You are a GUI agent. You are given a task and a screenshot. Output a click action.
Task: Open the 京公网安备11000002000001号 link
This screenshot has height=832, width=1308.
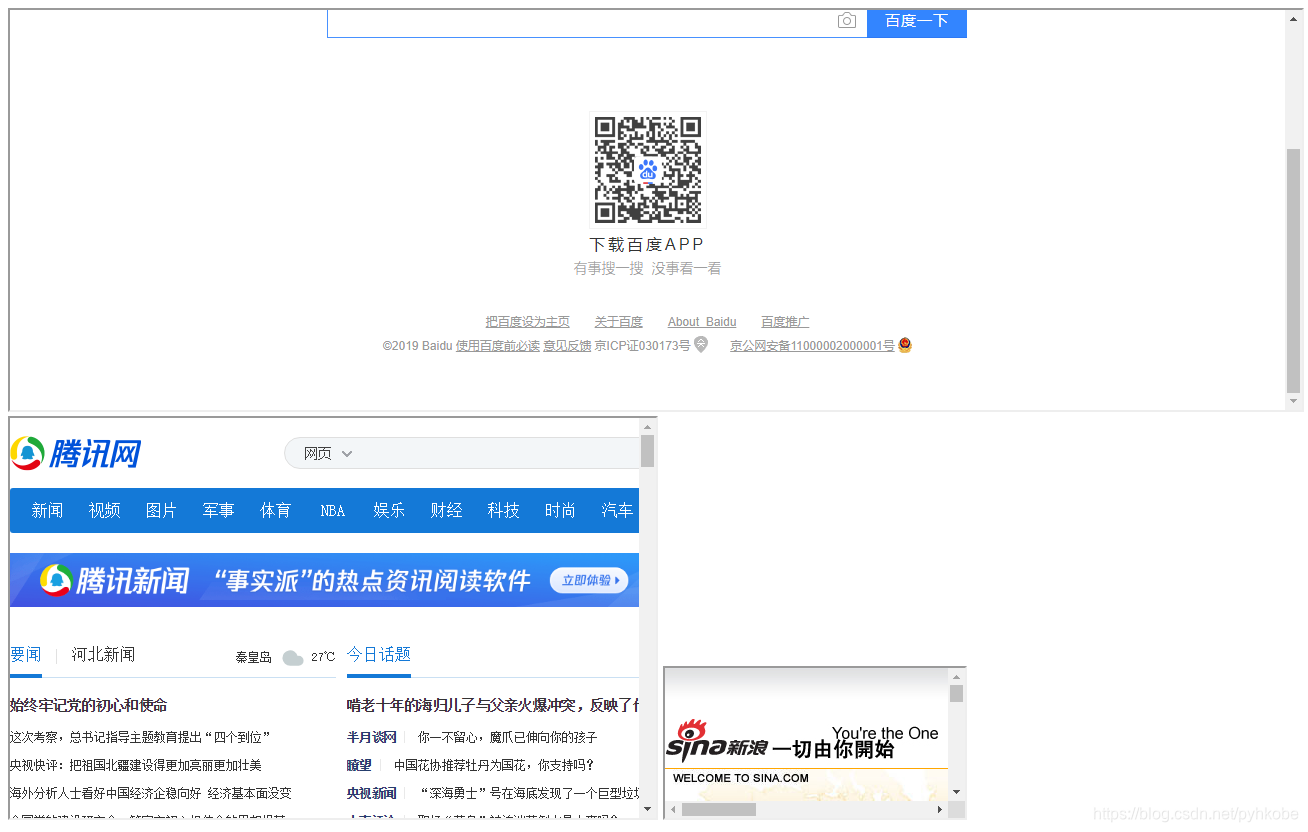click(812, 346)
